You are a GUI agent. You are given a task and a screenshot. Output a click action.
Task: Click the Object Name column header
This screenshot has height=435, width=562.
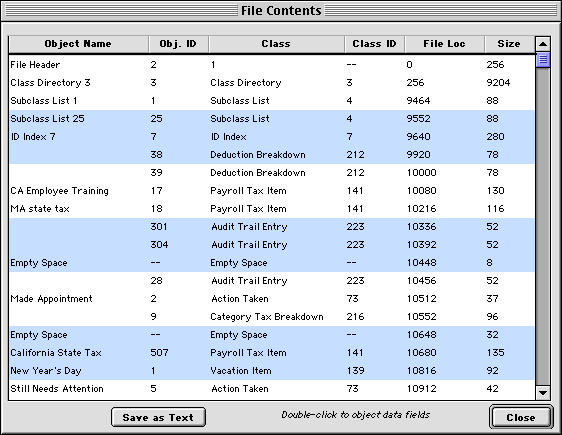78,44
